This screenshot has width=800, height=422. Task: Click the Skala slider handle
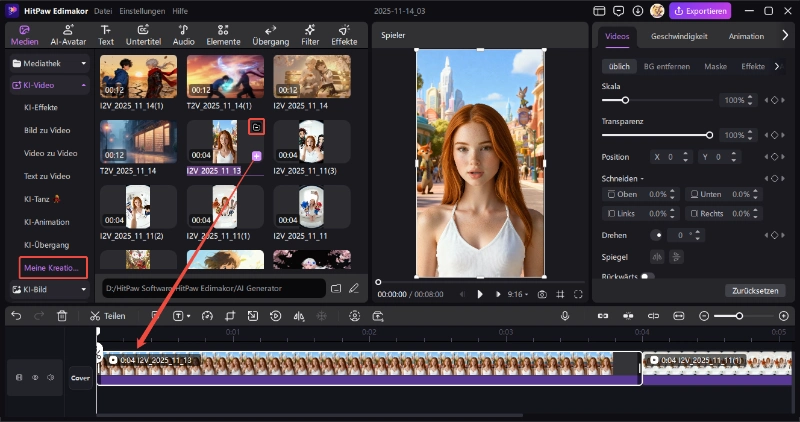(626, 100)
